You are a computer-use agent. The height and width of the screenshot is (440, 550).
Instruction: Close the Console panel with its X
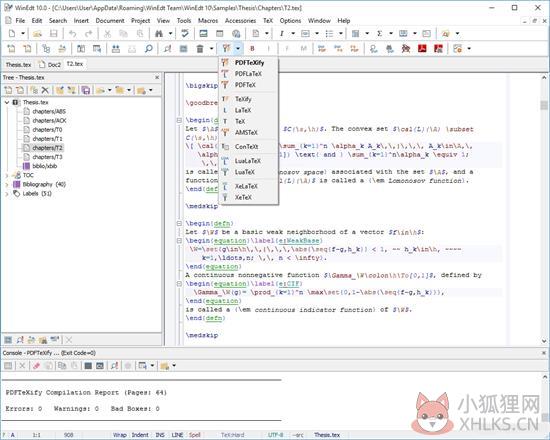point(544,353)
